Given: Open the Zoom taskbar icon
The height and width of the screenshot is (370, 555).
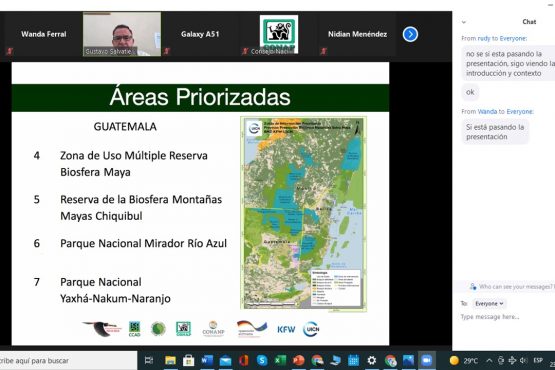Looking at the screenshot, I should click(427, 360).
